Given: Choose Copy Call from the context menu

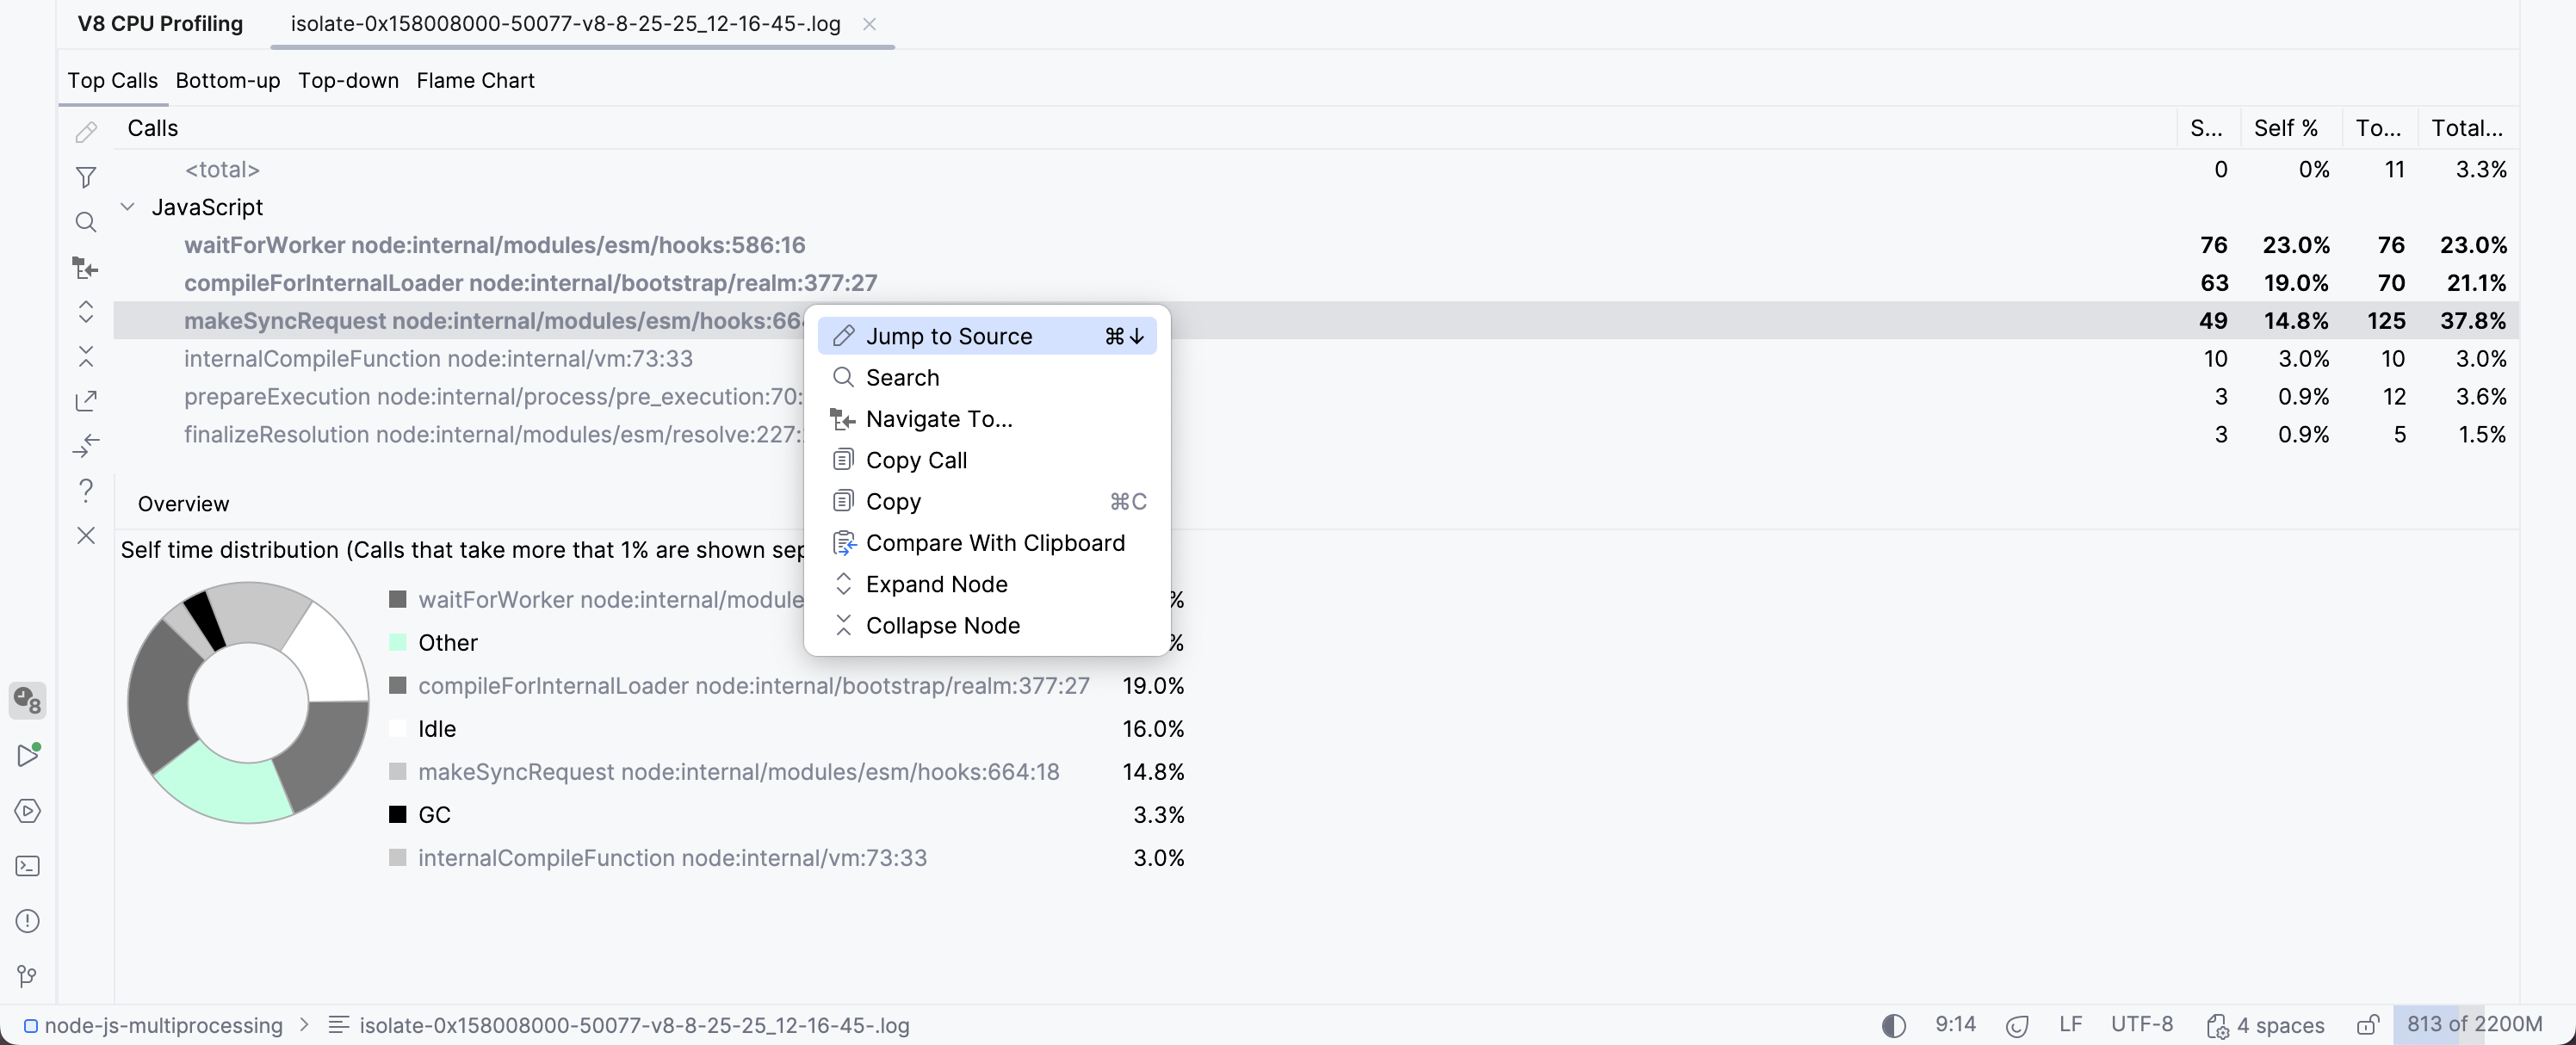Looking at the screenshot, I should point(916,460).
